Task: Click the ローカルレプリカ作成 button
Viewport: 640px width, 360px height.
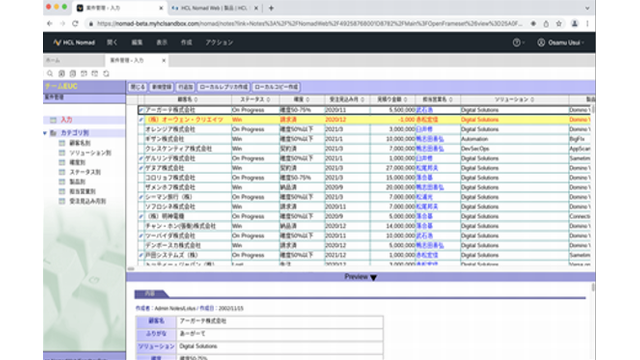Action: 223,87
